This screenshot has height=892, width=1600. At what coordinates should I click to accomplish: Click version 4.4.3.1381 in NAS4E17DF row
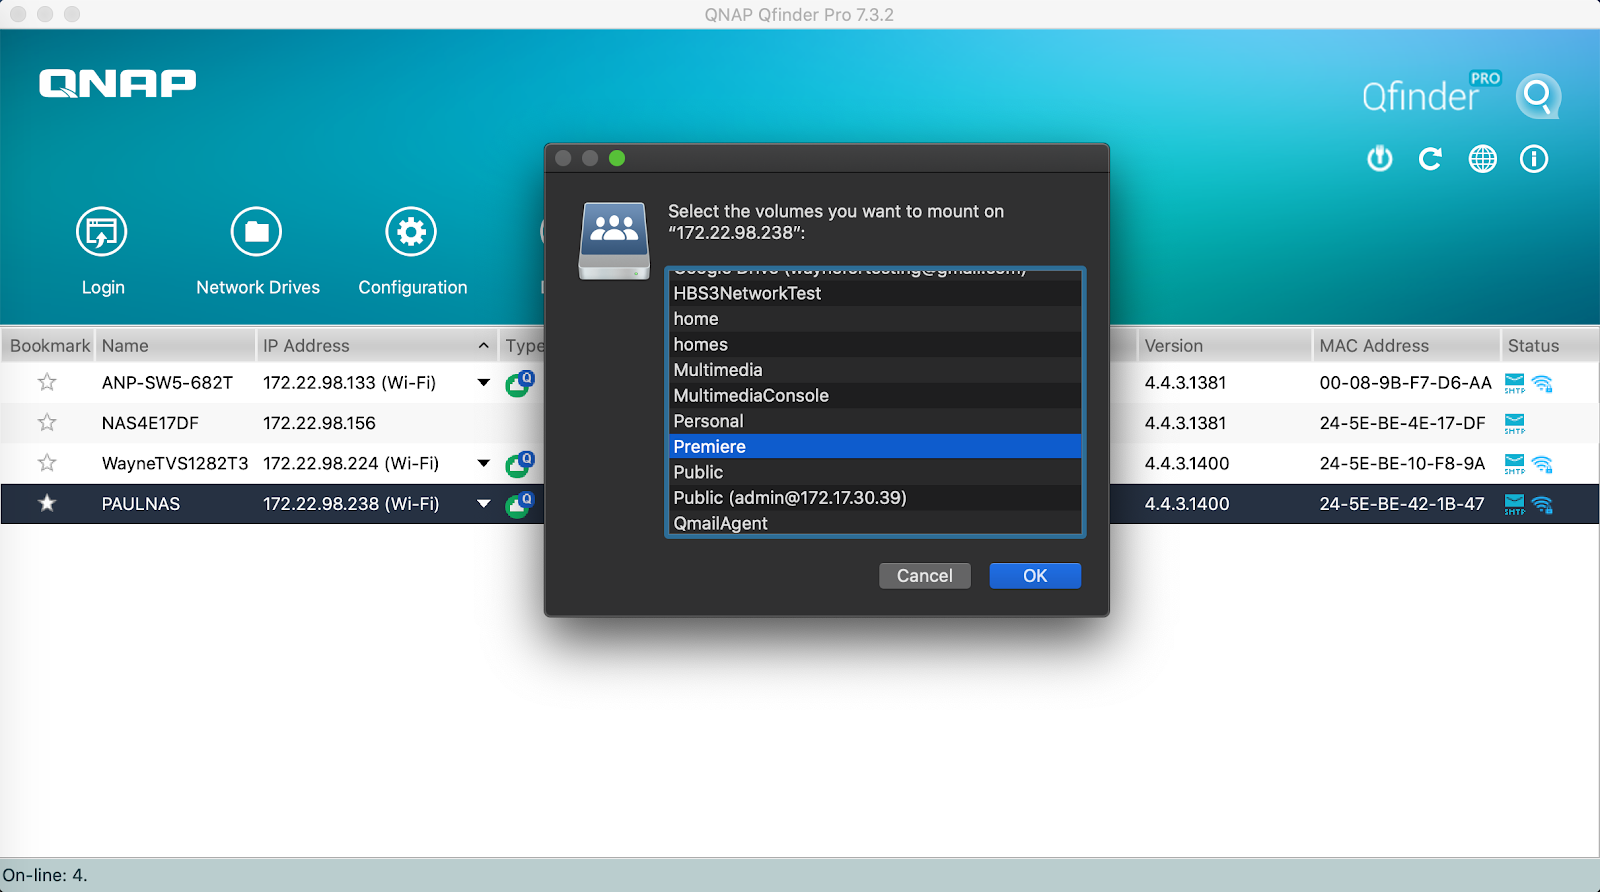[x=1185, y=423]
